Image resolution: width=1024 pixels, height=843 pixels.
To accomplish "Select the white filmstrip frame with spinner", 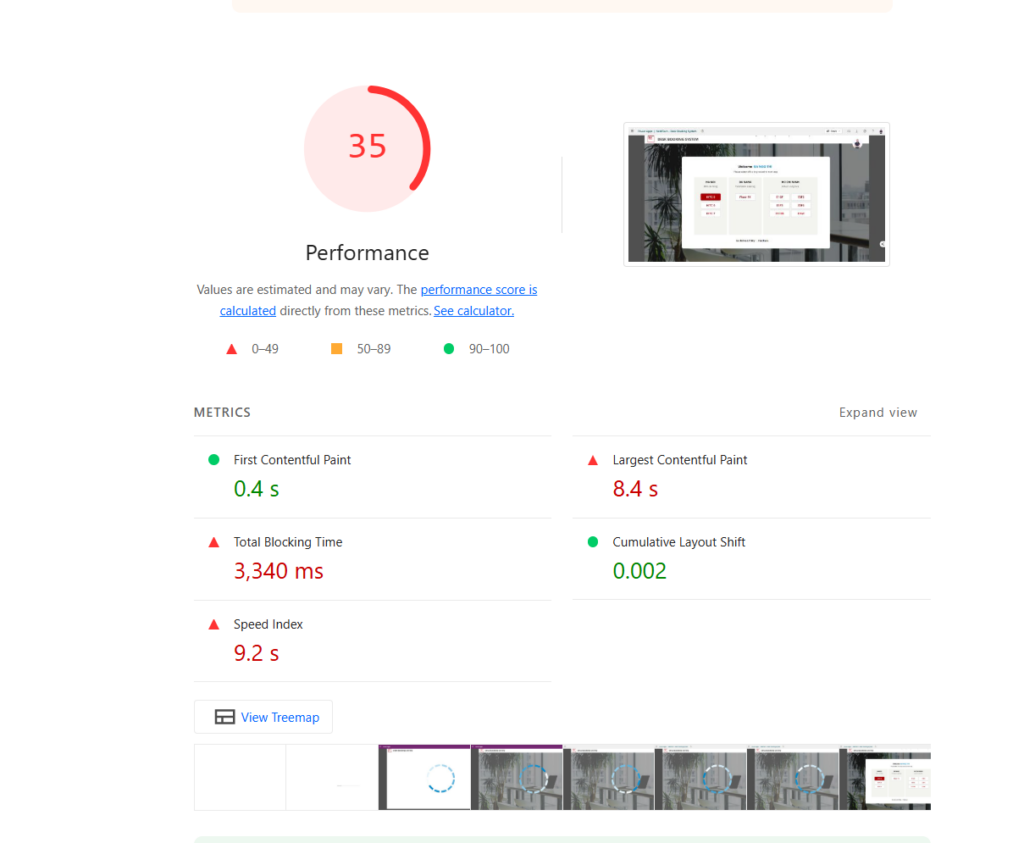I will click(424, 777).
